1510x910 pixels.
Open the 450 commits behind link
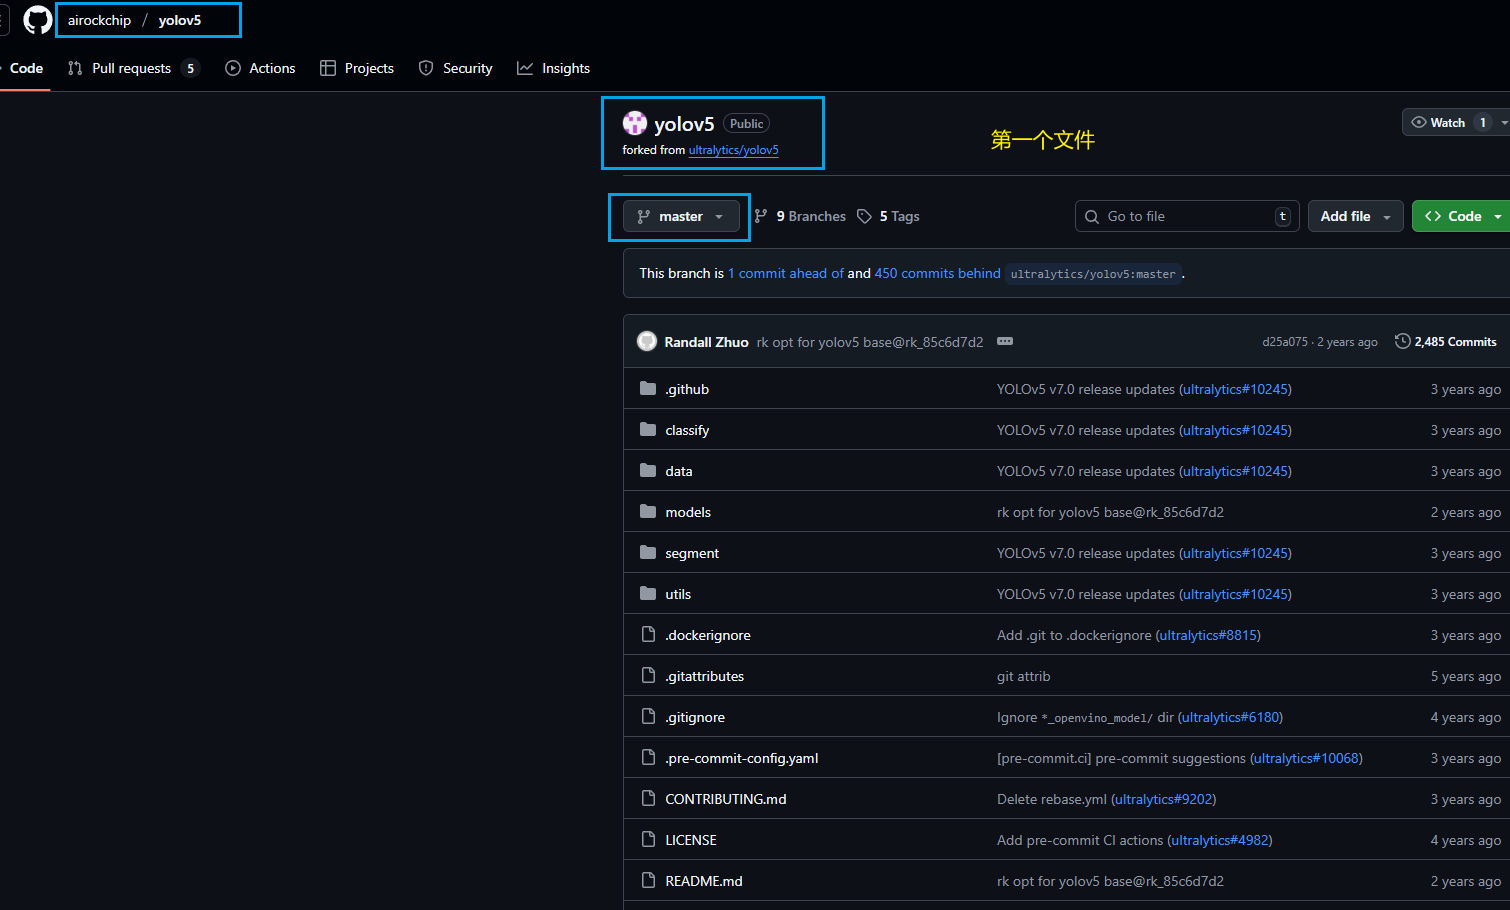click(x=937, y=273)
